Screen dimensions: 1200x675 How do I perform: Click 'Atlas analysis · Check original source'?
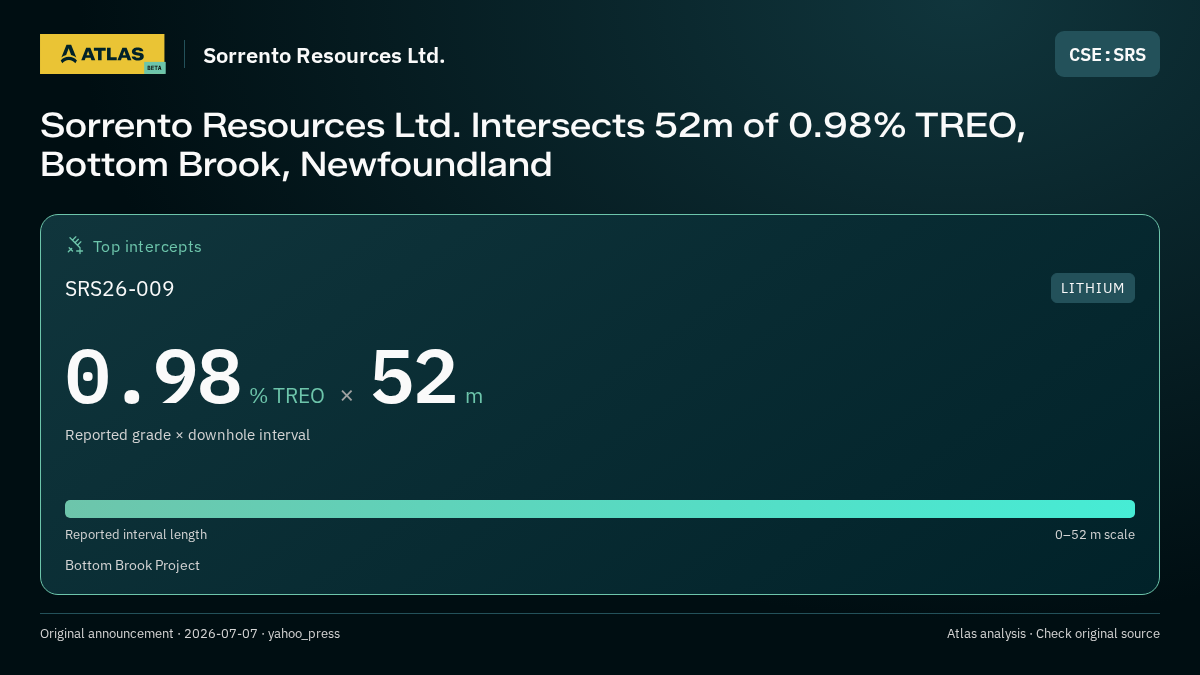point(1053,634)
